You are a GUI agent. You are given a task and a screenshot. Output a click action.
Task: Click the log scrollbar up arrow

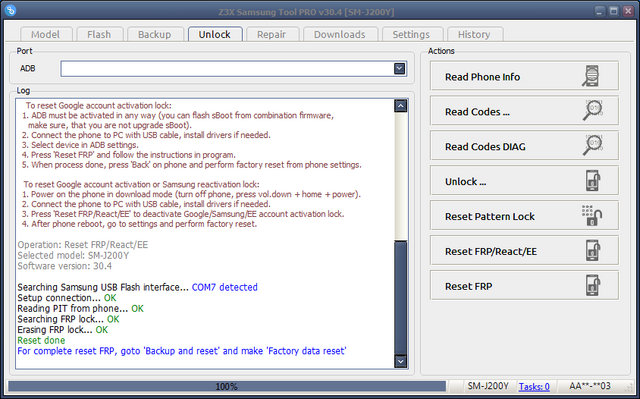(401, 106)
